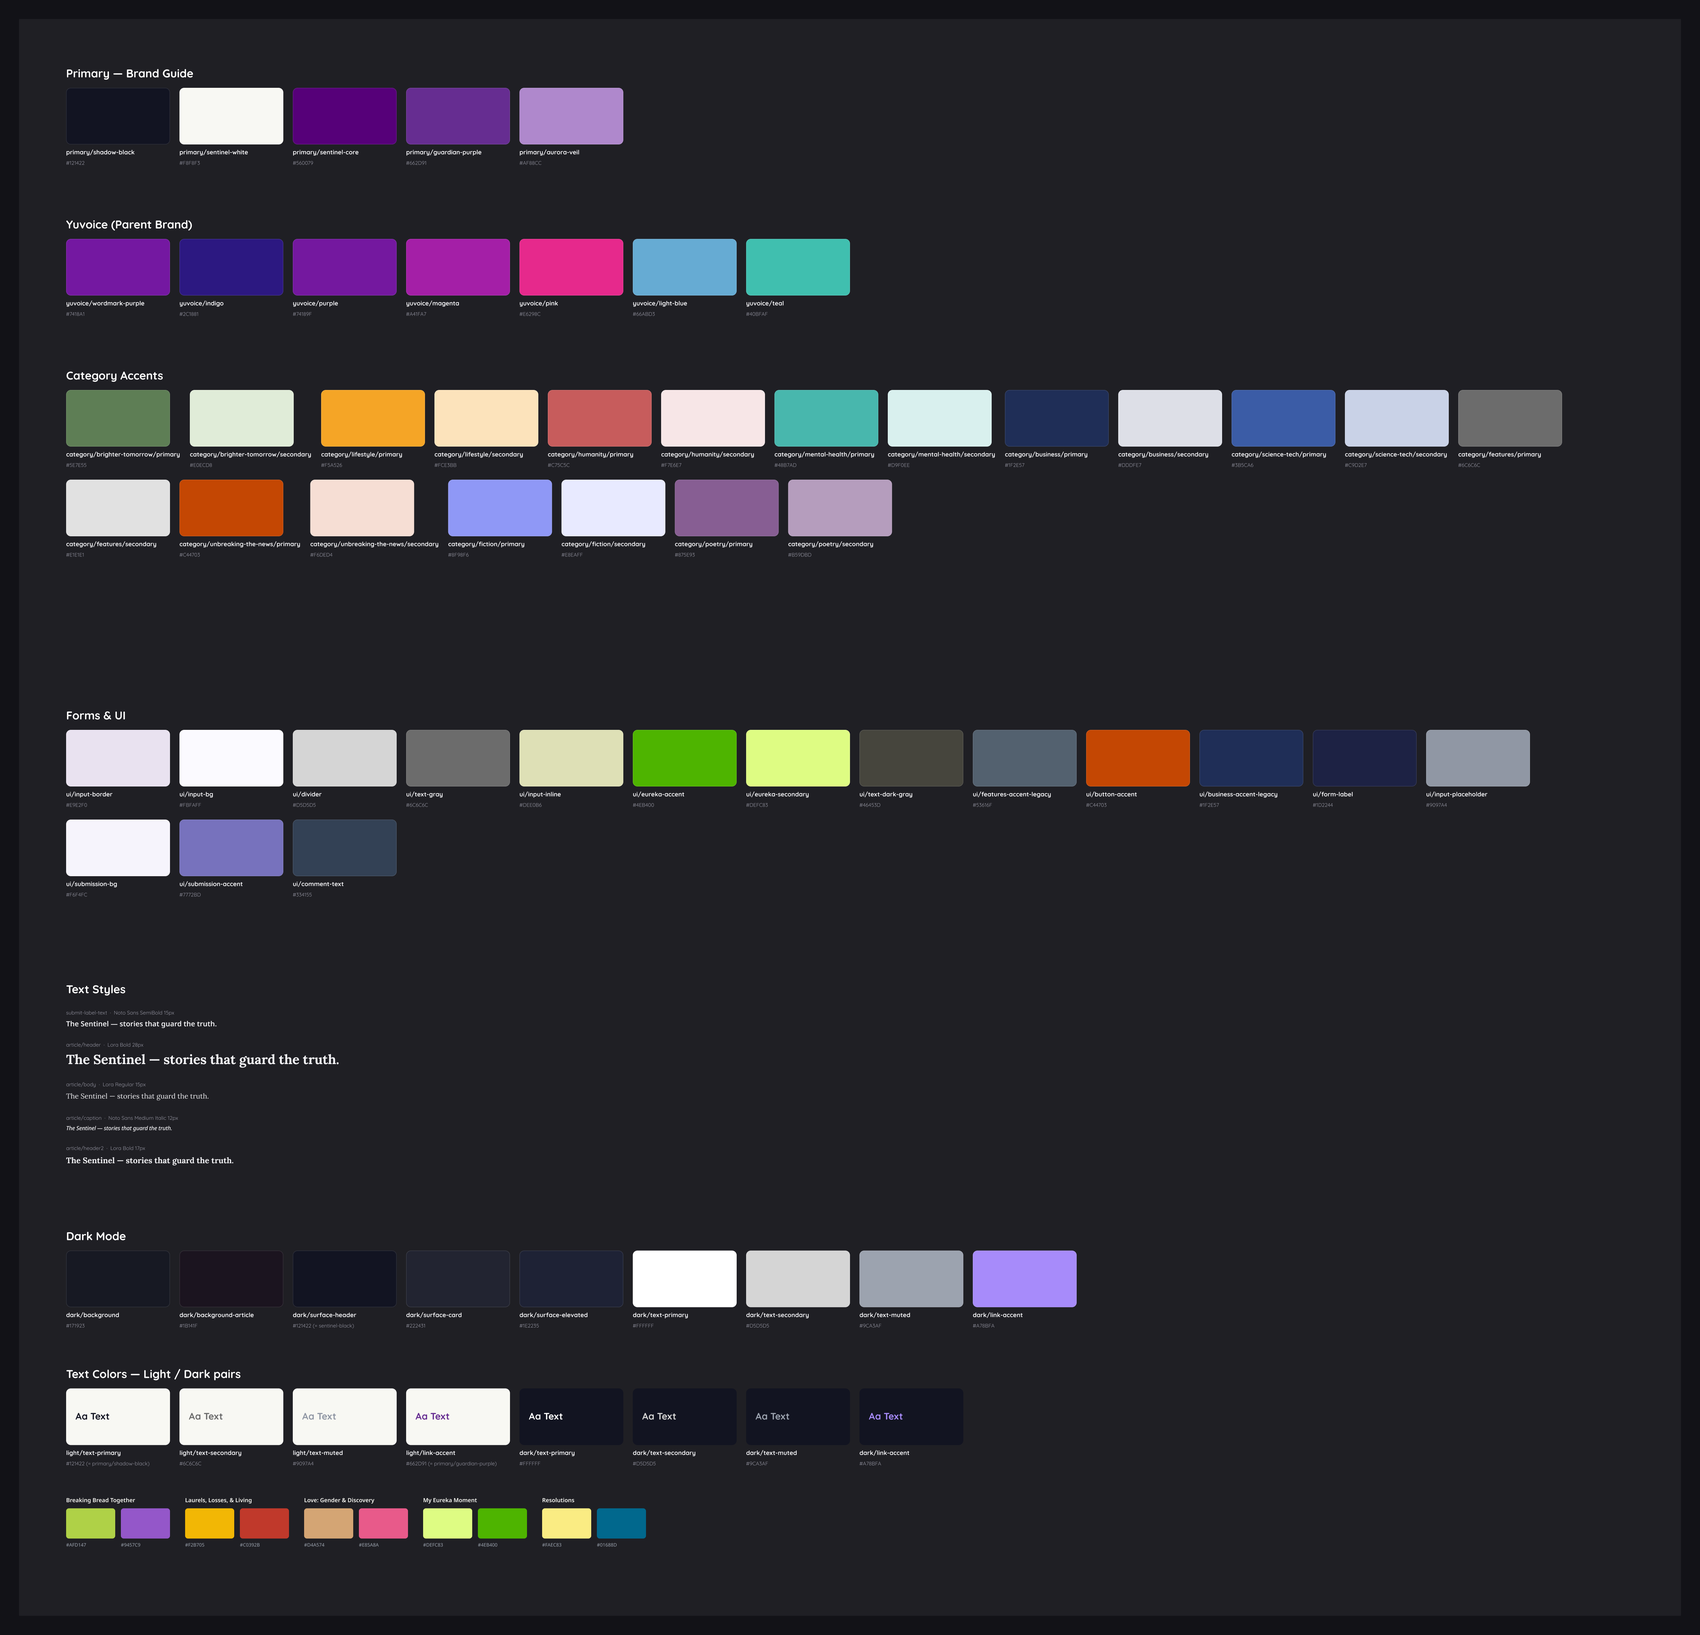Click the category/unbreaking-the-news/primary swatch

[231, 508]
